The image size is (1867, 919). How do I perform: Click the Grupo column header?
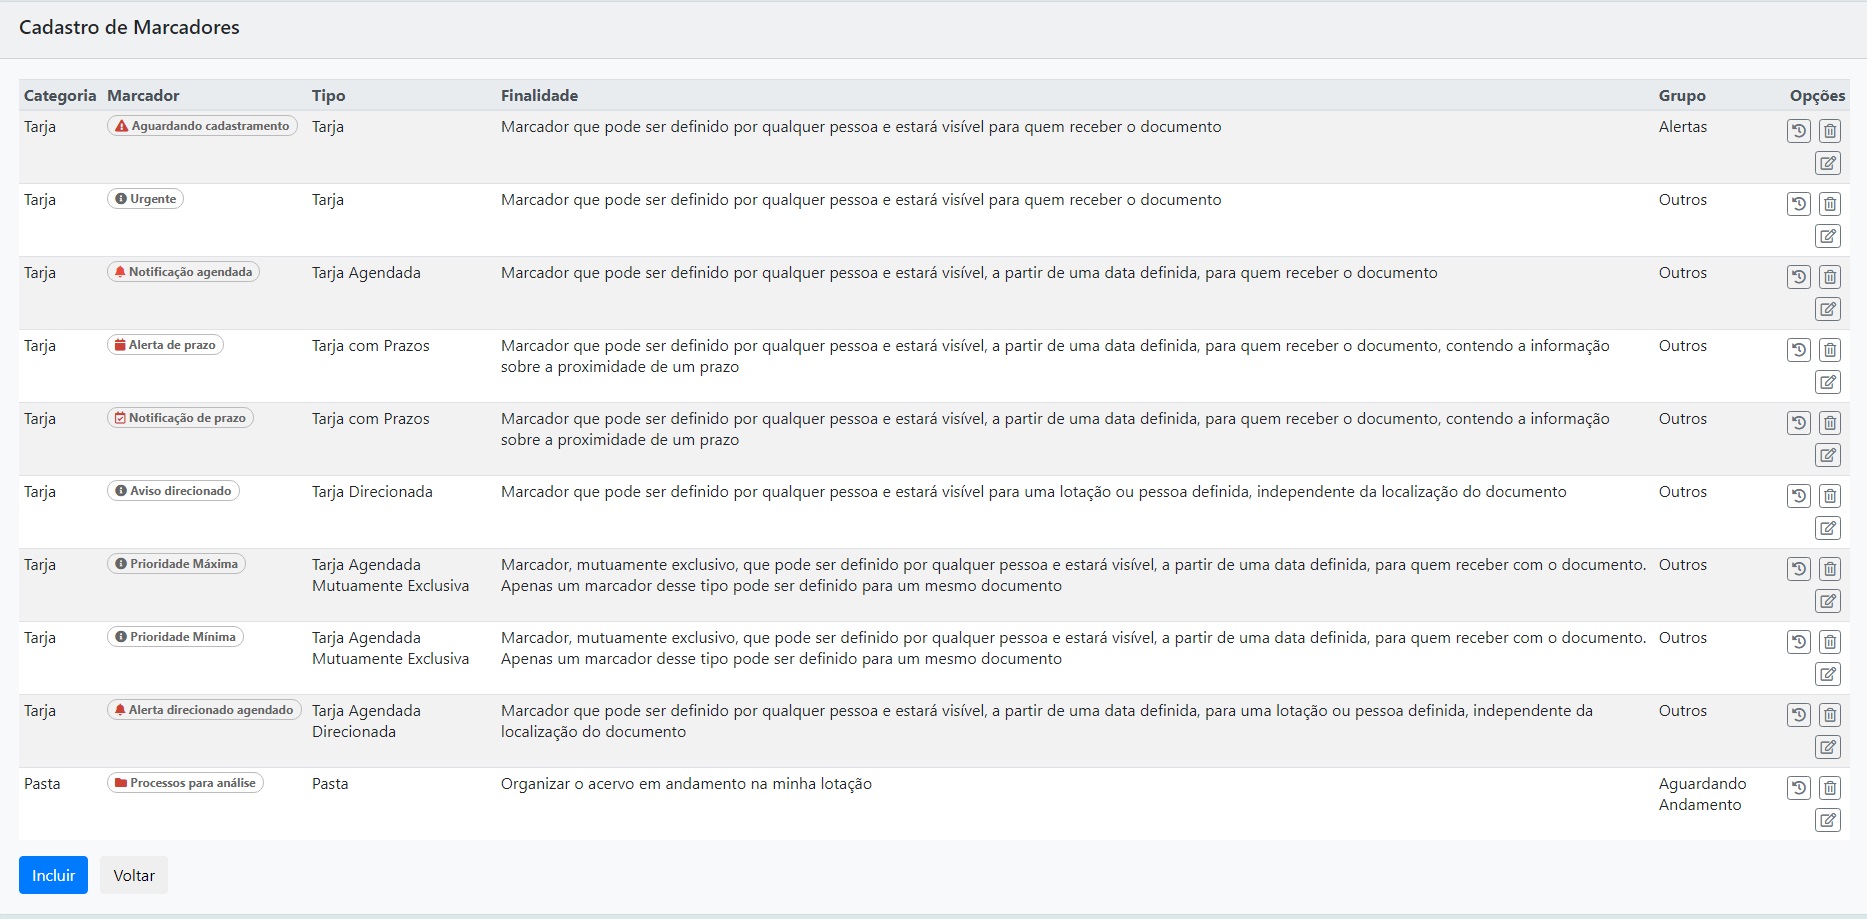pos(1682,96)
